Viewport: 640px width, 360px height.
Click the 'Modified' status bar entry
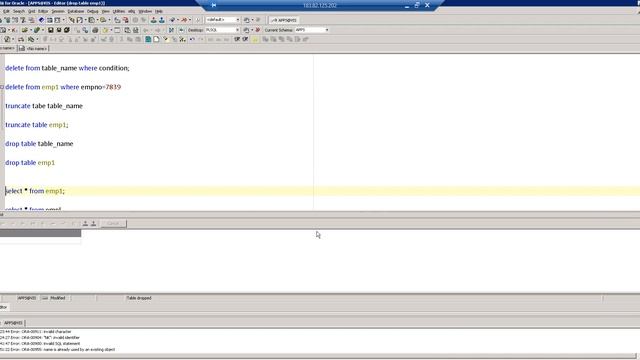pos(58,298)
